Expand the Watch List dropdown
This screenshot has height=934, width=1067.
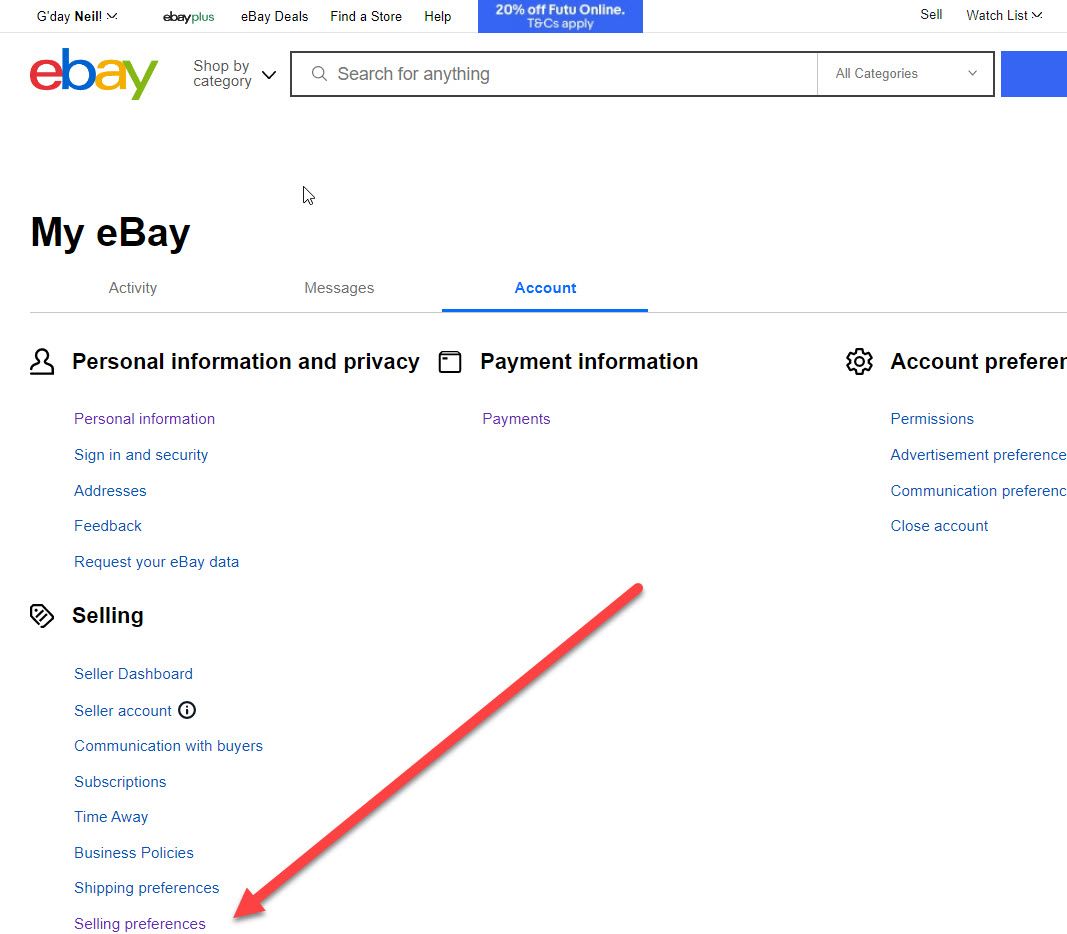[x=1004, y=16]
